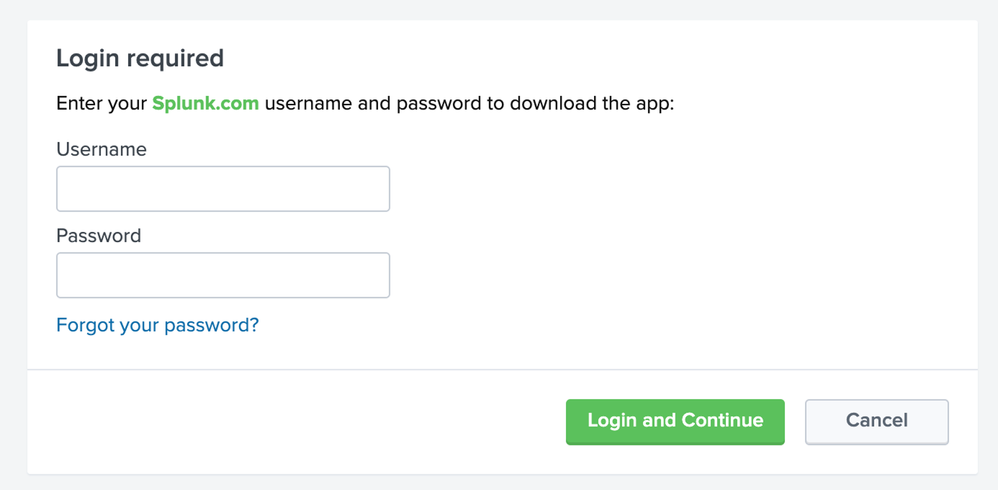998x490 pixels.
Task: Visit Splunk.com from the instruction sentence
Action: [205, 104]
